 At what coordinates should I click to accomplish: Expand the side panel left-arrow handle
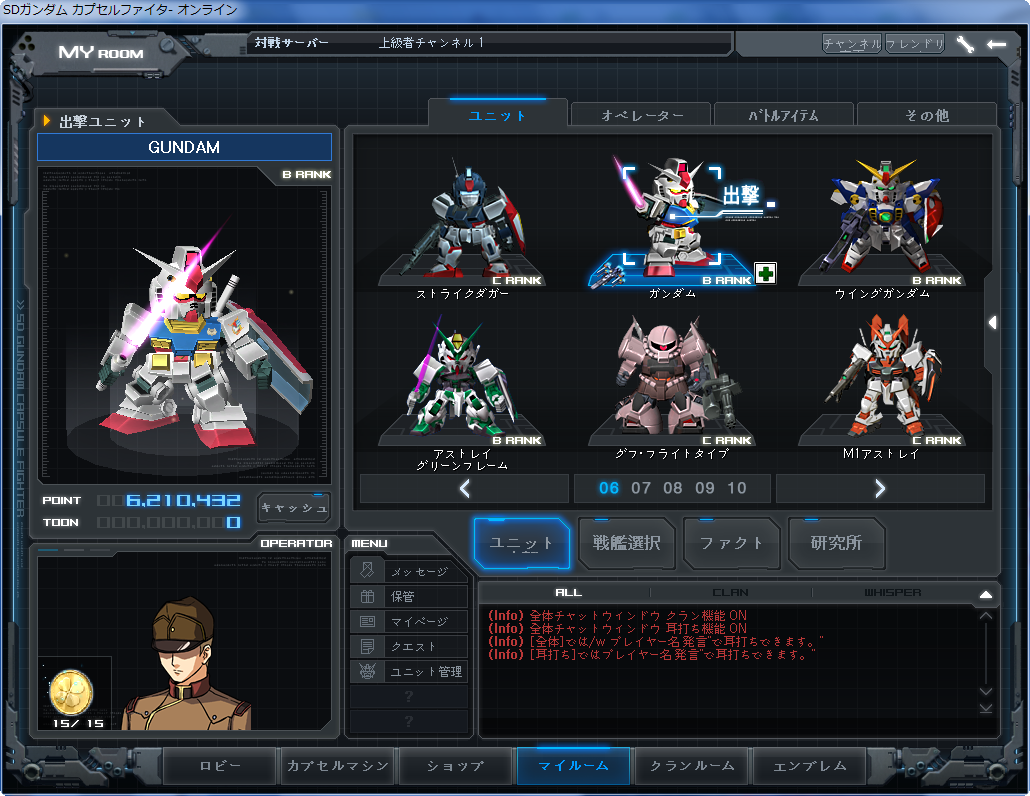tap(992, 322)
